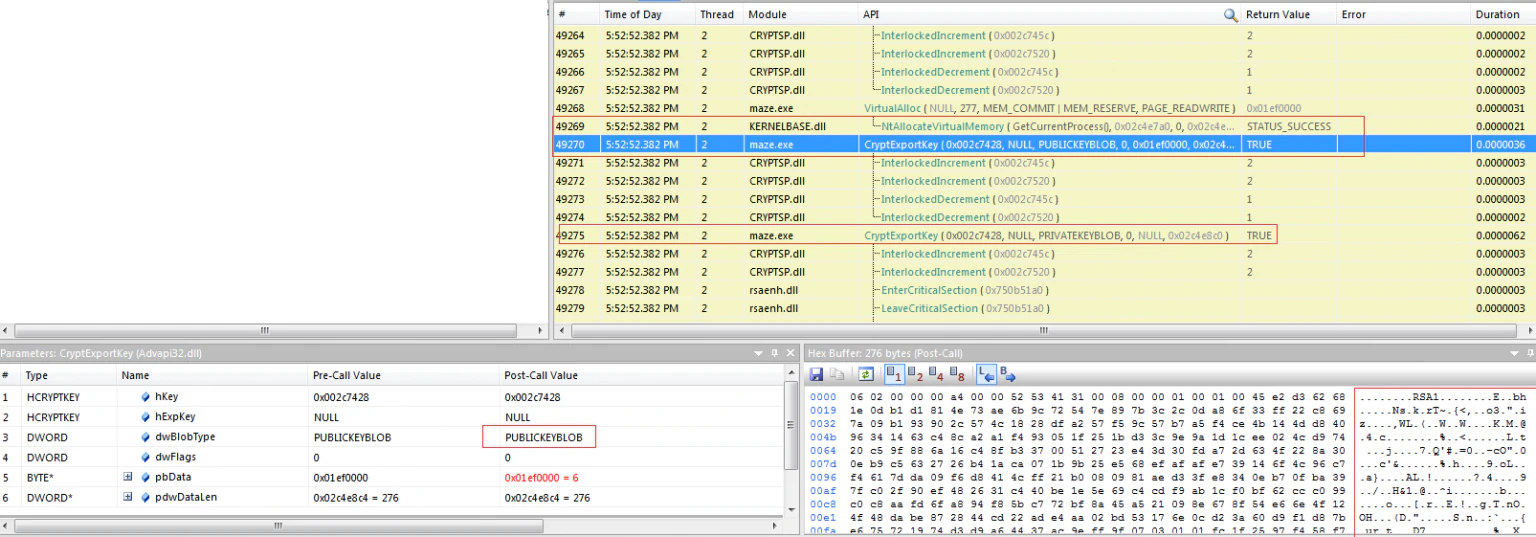Screen dimensions: 1536x537
Task: Sort by Duration column header
Action: point(1503,15)
